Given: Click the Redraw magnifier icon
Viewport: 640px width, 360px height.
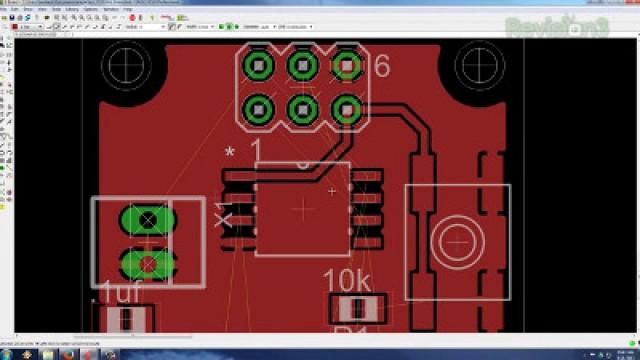Looking at the screenshot, I should tap(97, 18).
